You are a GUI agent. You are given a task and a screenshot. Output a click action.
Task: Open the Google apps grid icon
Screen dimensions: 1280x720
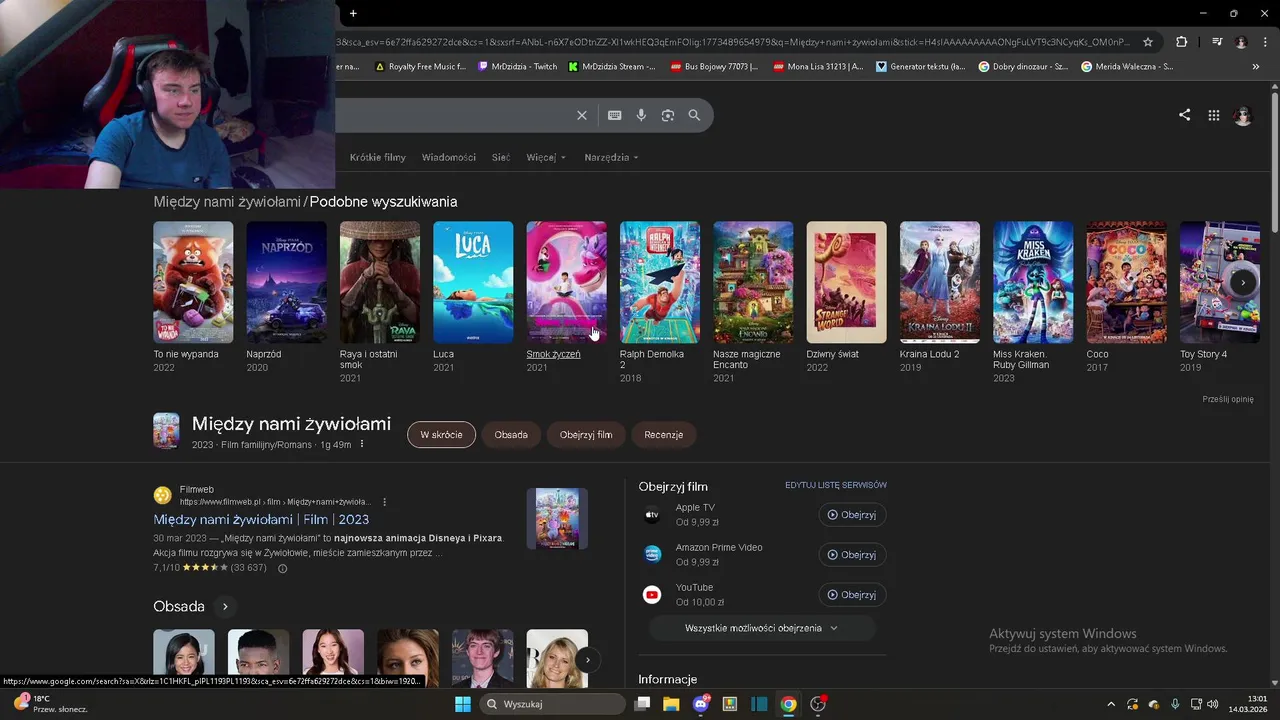click(1213, 115)
